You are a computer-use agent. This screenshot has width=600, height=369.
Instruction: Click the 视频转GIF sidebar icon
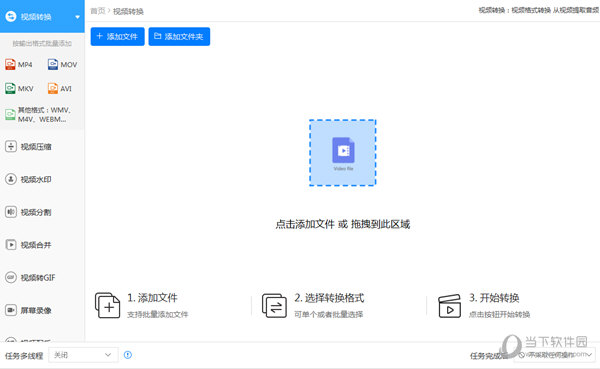click(x=11, y=277)
